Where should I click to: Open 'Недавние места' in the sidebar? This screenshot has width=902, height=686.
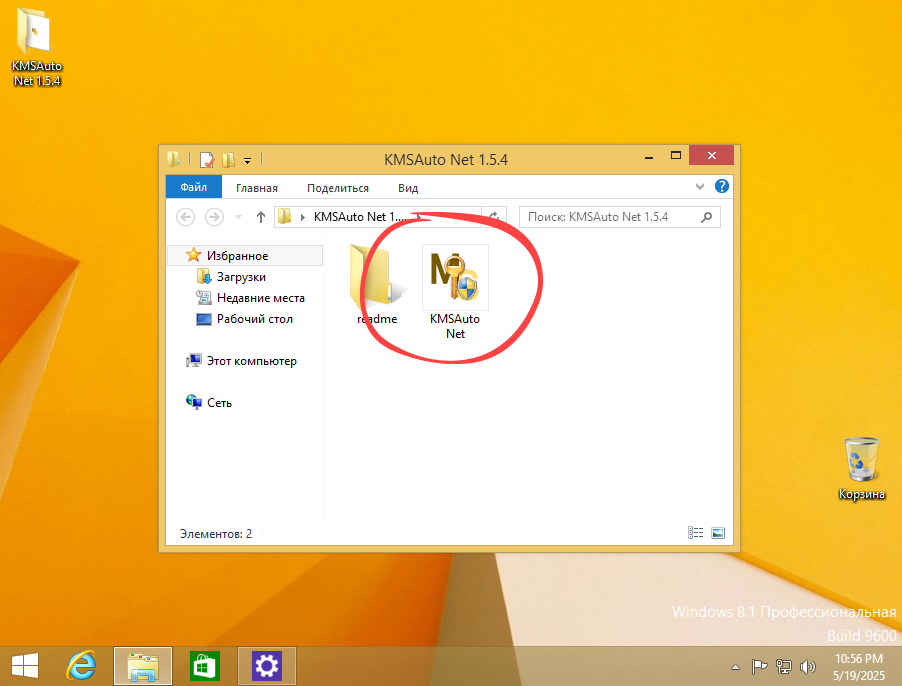(x=263, y=297)
